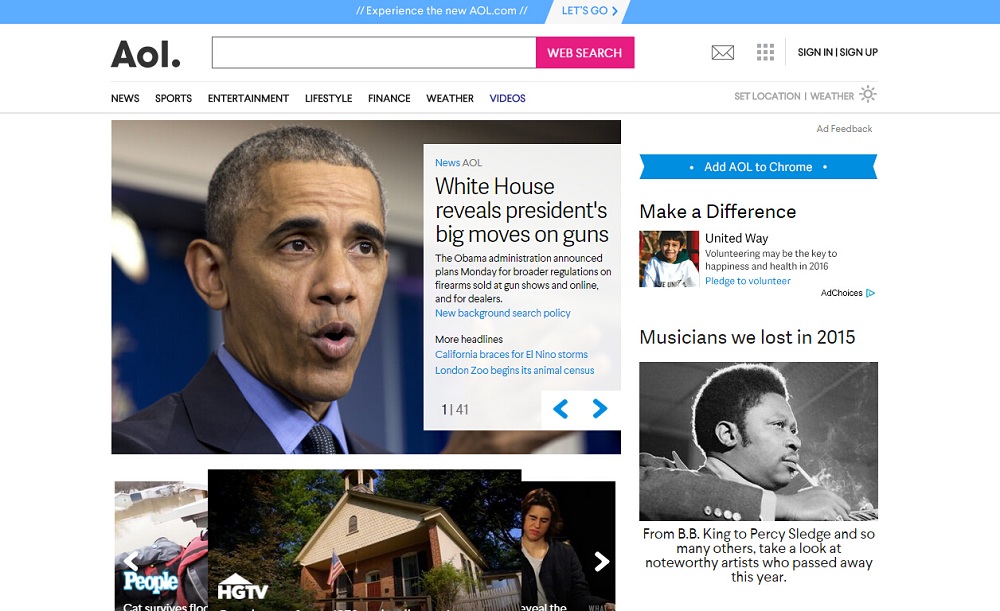Open the apps grid icon
This screenshot has width=1000, height=611.
[765, 52]
